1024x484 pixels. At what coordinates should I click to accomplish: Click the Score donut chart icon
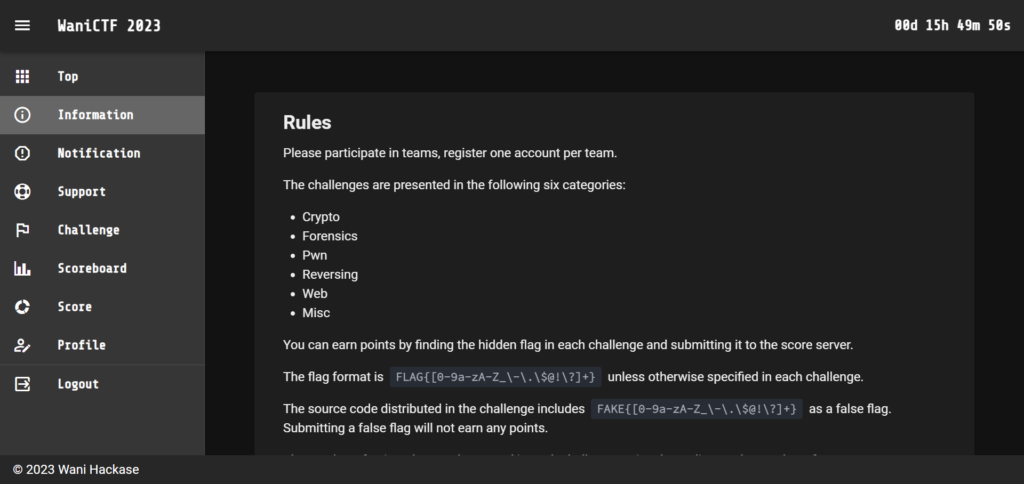[22, 307]
